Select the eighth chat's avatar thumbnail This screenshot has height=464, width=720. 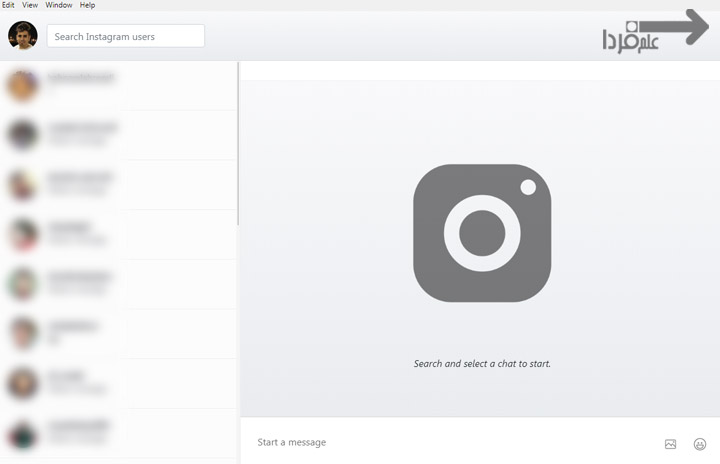[22, 432]
